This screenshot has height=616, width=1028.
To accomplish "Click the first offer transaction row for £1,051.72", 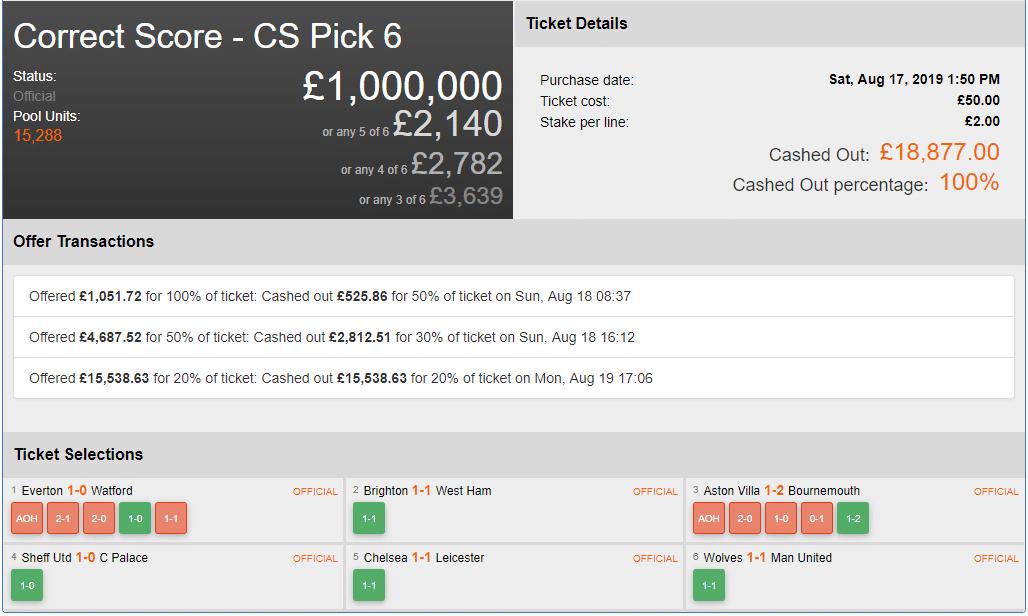I will 513,297.
